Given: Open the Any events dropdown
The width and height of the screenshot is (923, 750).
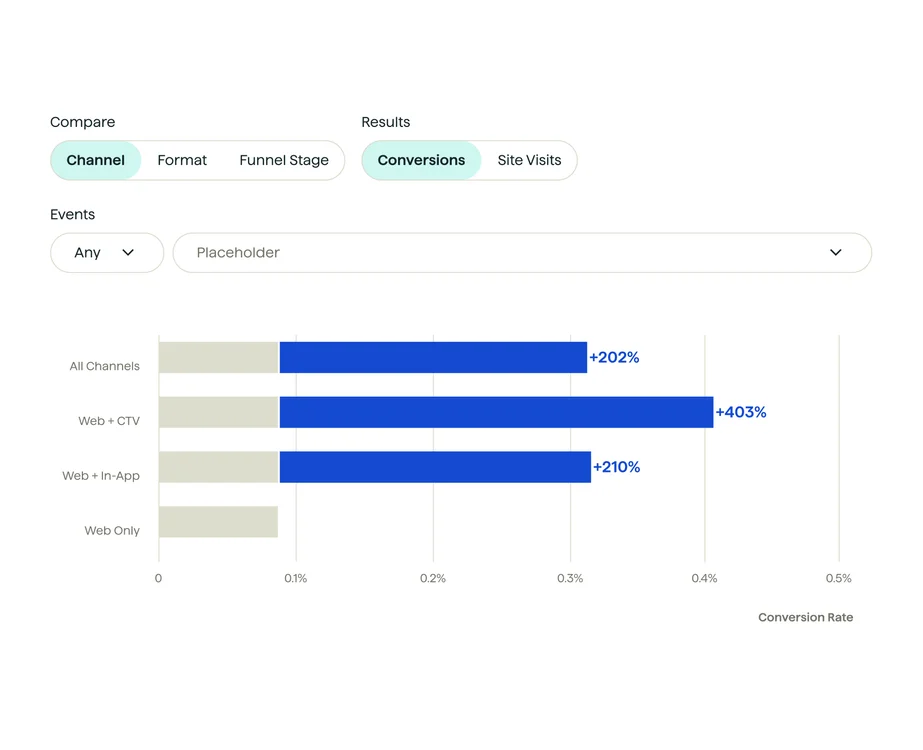Looking at the screenshot, I should pos(106,252).
